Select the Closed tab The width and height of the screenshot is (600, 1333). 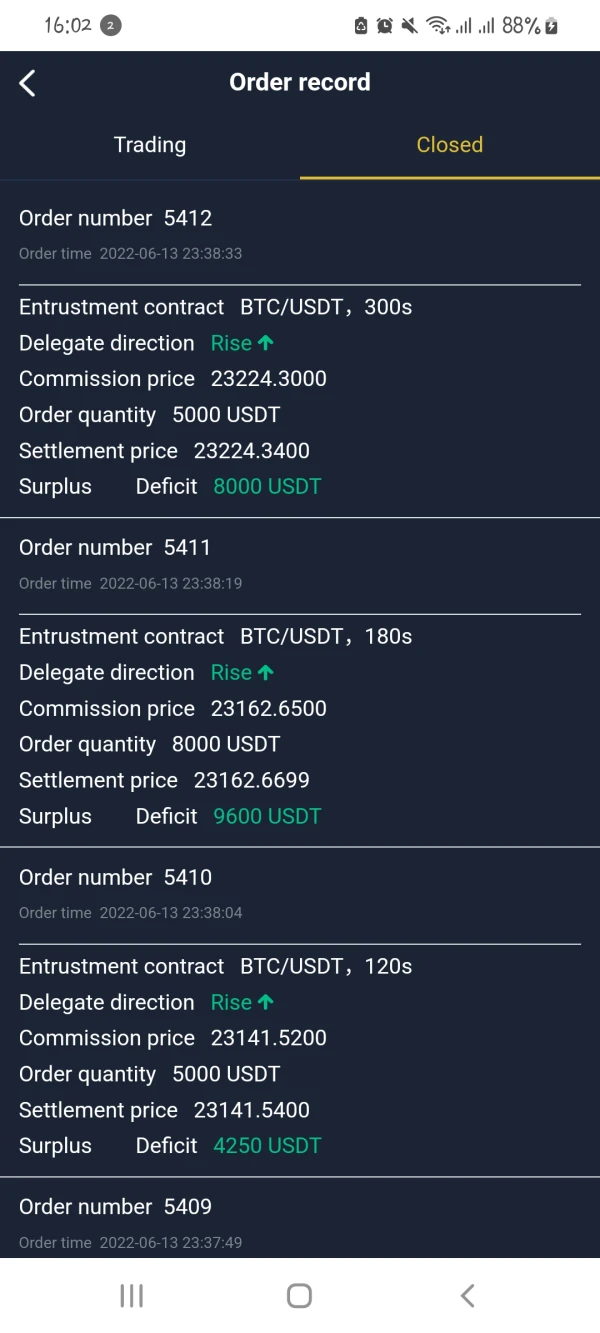450,145
